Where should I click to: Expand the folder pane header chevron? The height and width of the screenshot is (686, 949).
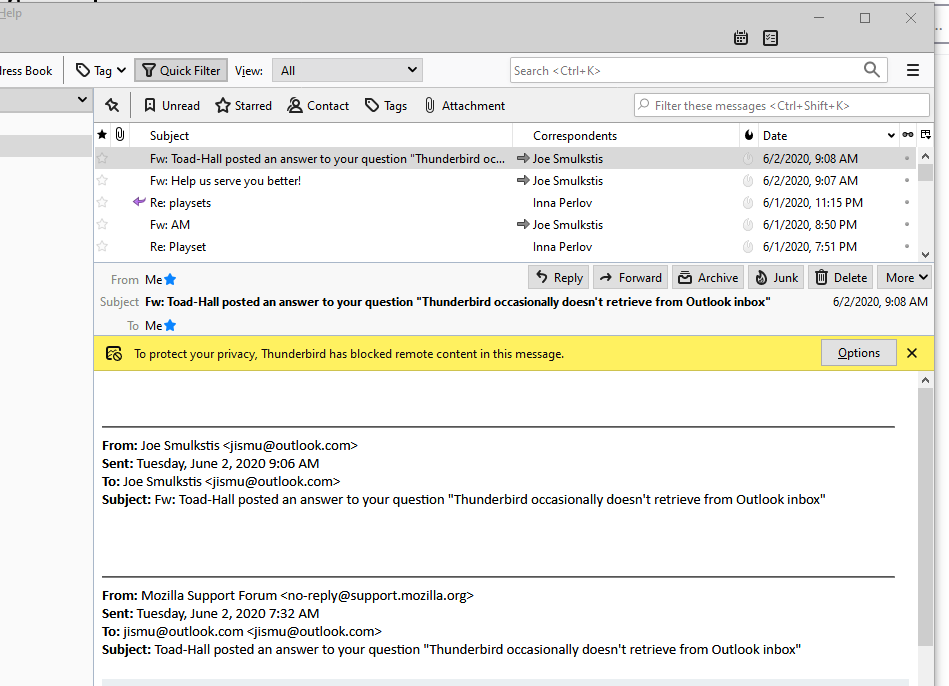click(x=82, y=99)
